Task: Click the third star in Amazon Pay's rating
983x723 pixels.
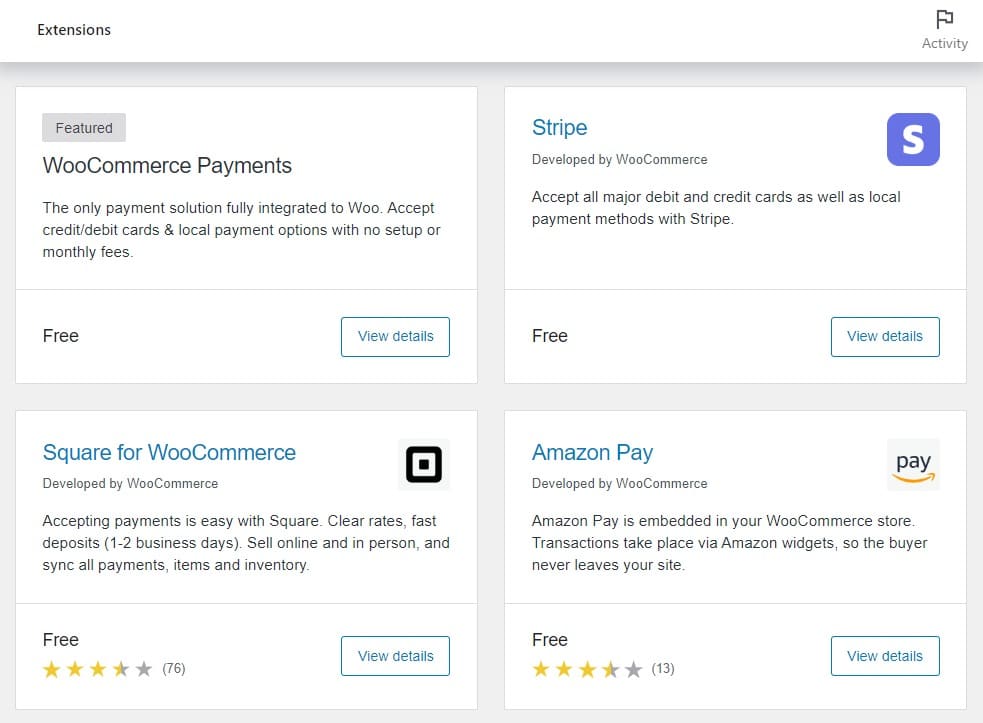Action: pos(588,668)
